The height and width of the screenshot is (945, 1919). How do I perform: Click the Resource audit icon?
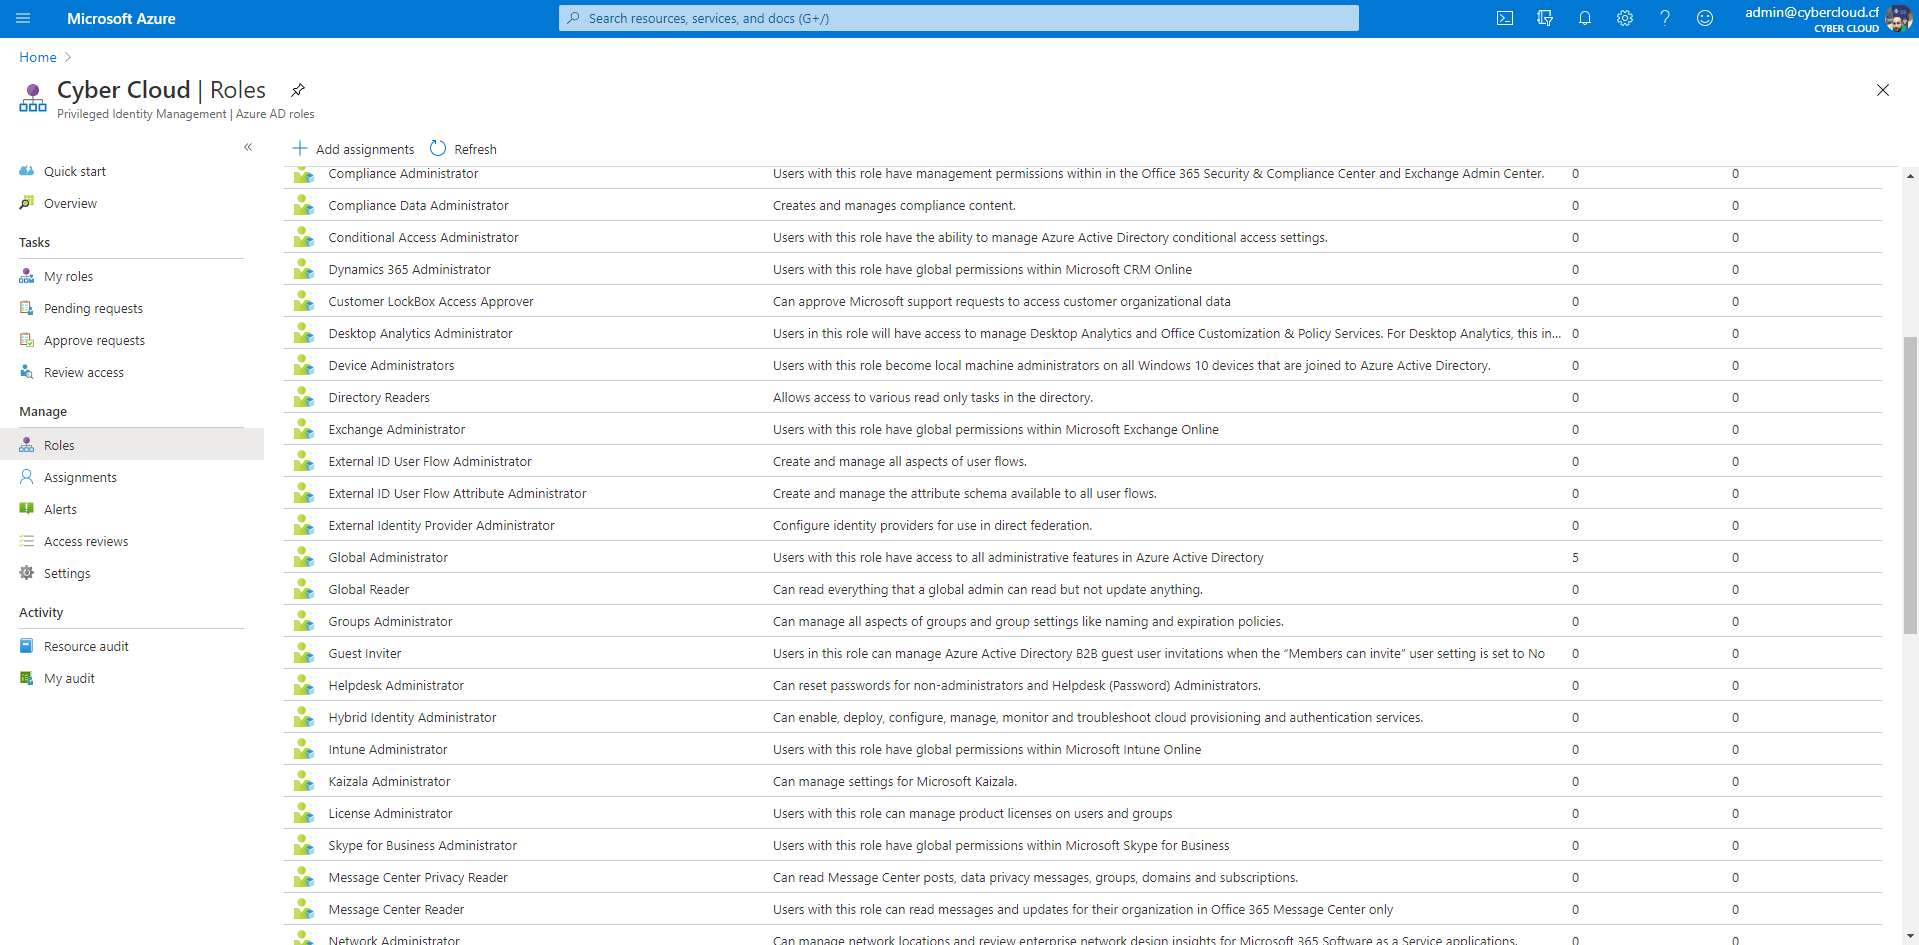(x=27, y=646)
